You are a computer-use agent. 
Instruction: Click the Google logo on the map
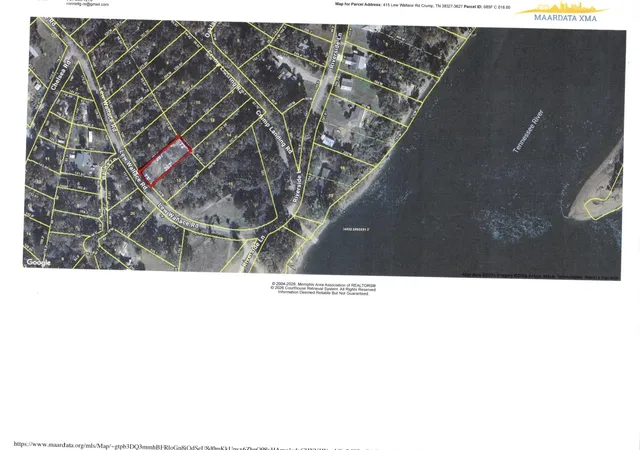39,263
